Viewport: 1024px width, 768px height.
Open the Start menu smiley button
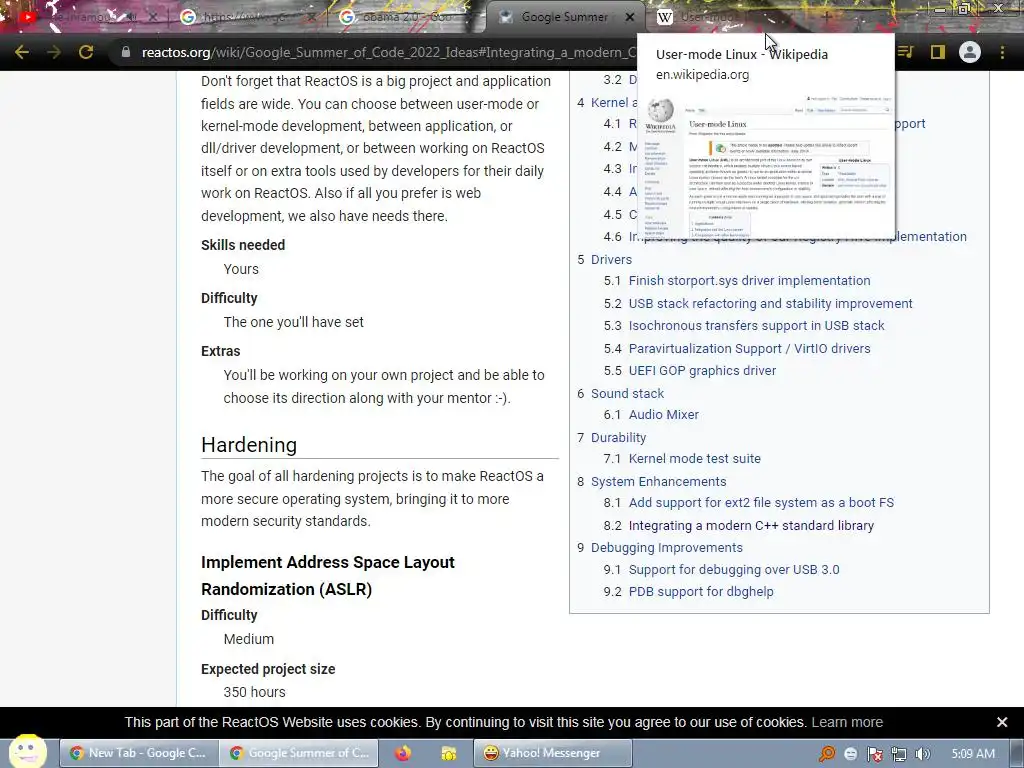click(x=27, y=752)
